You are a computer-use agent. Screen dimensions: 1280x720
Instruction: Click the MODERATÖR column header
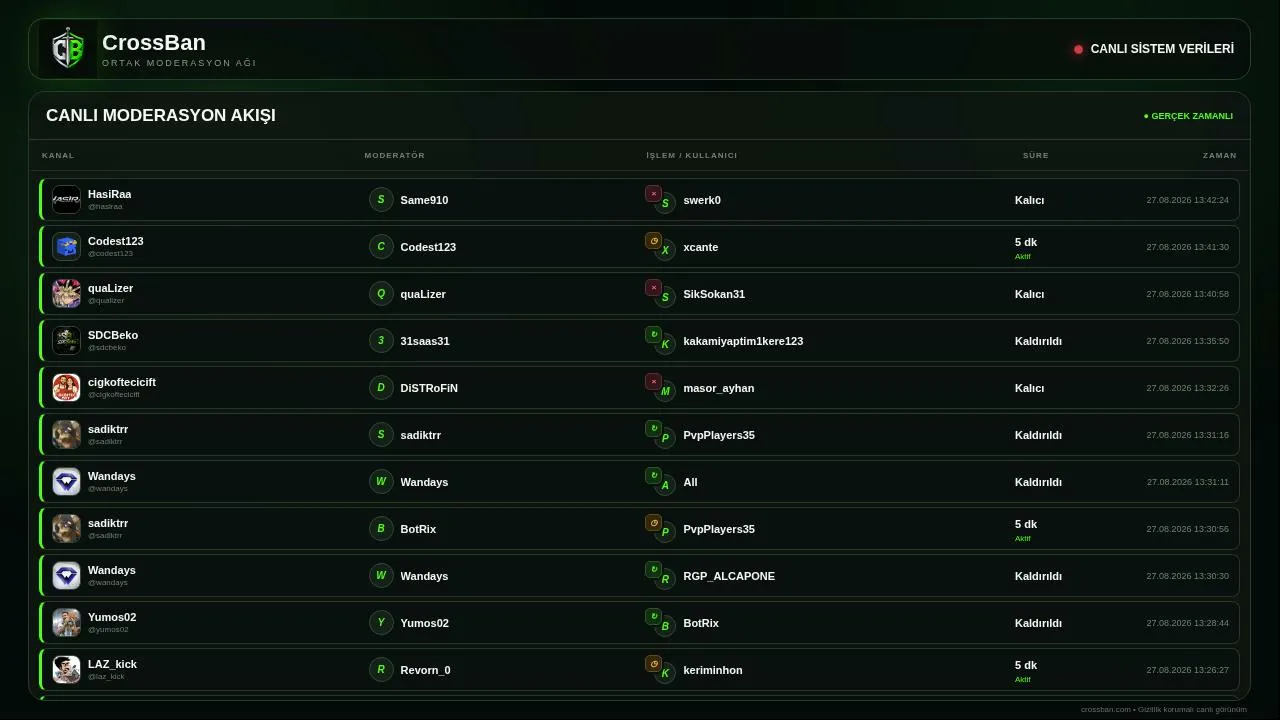point(395,155)
